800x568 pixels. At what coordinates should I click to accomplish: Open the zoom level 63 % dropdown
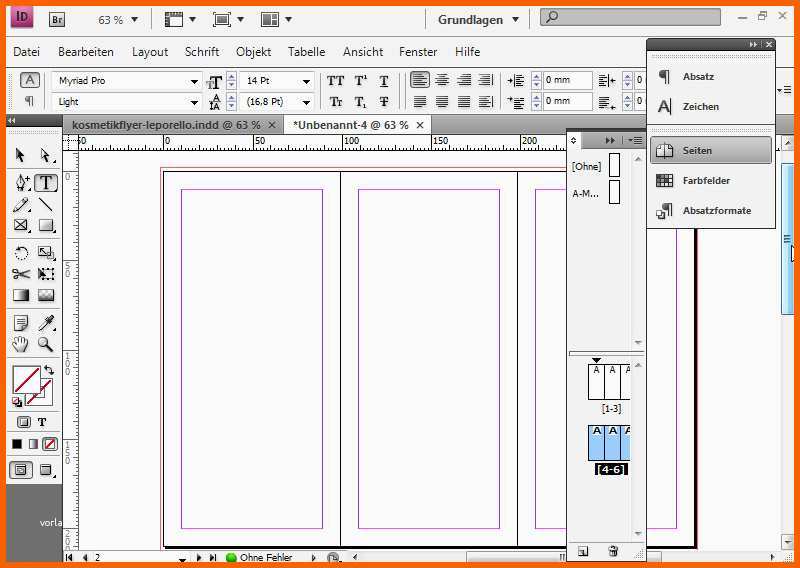point(135,19)
